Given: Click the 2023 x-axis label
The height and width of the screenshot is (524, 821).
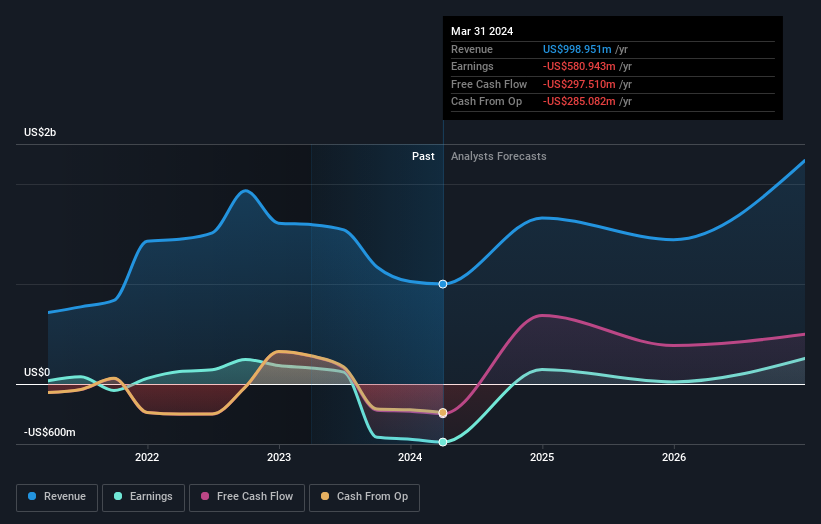Looking at the screenshot, I should click(x=279, y=458).
